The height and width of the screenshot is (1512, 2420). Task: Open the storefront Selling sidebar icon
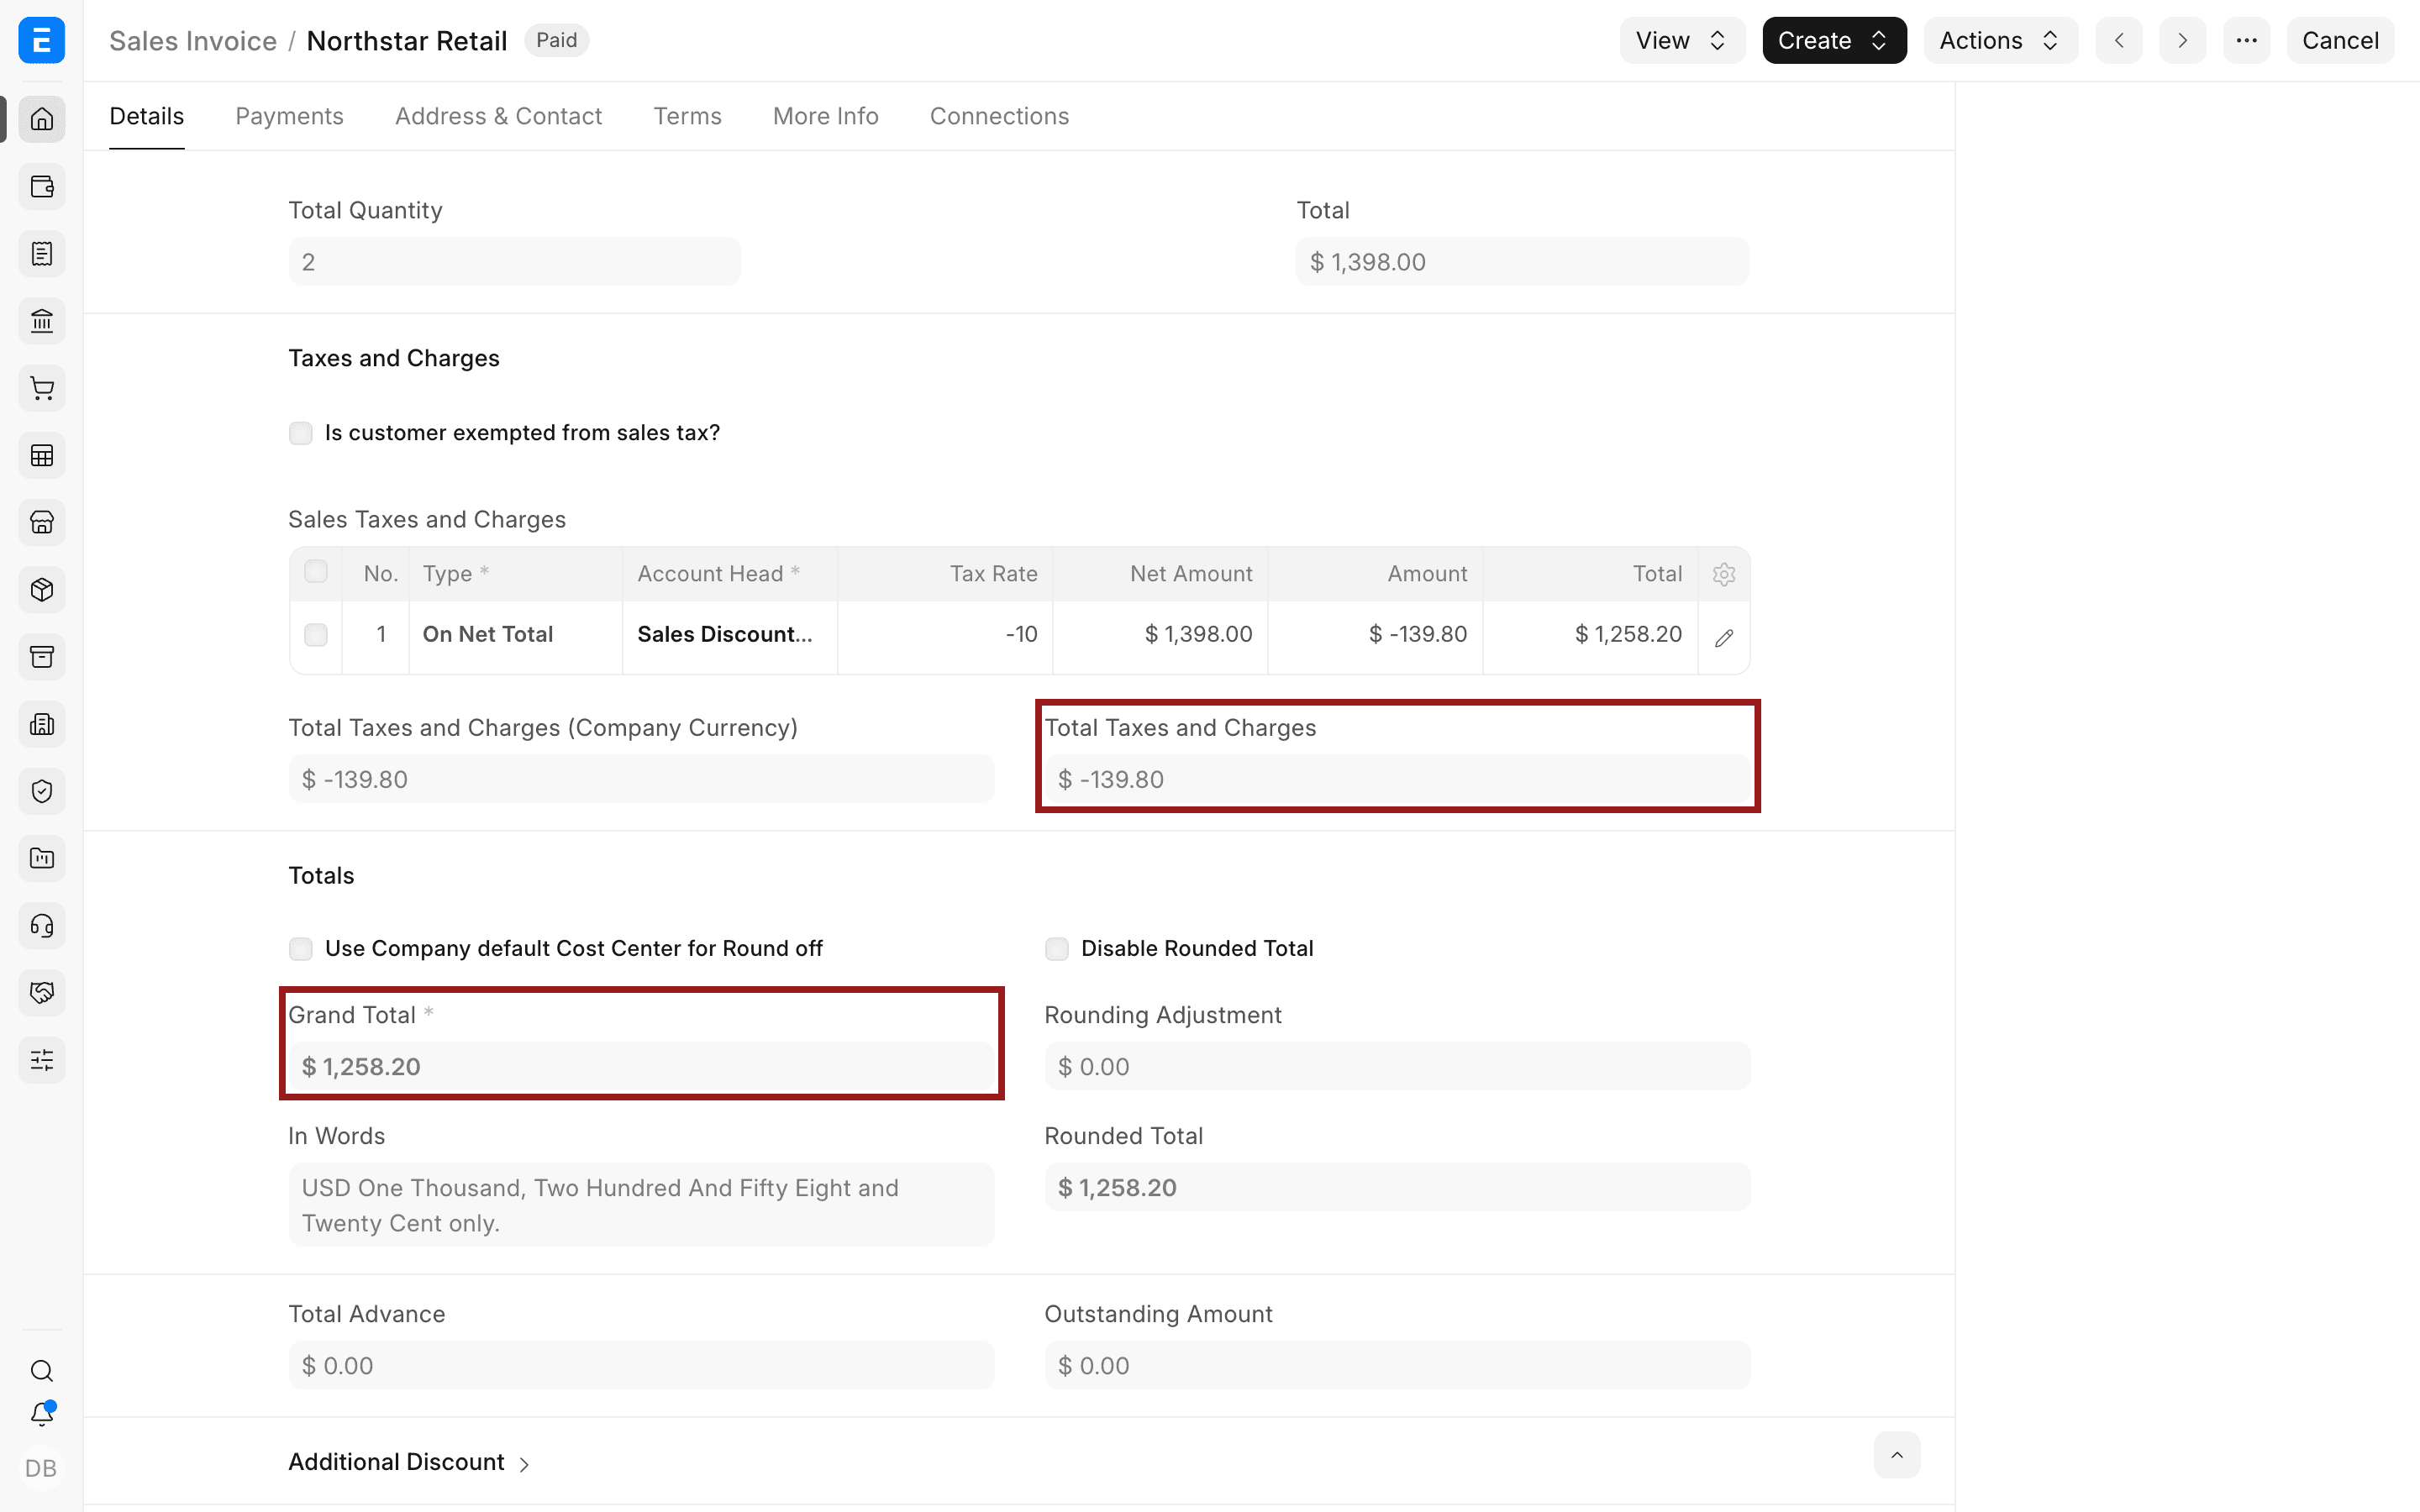(42, 522)
